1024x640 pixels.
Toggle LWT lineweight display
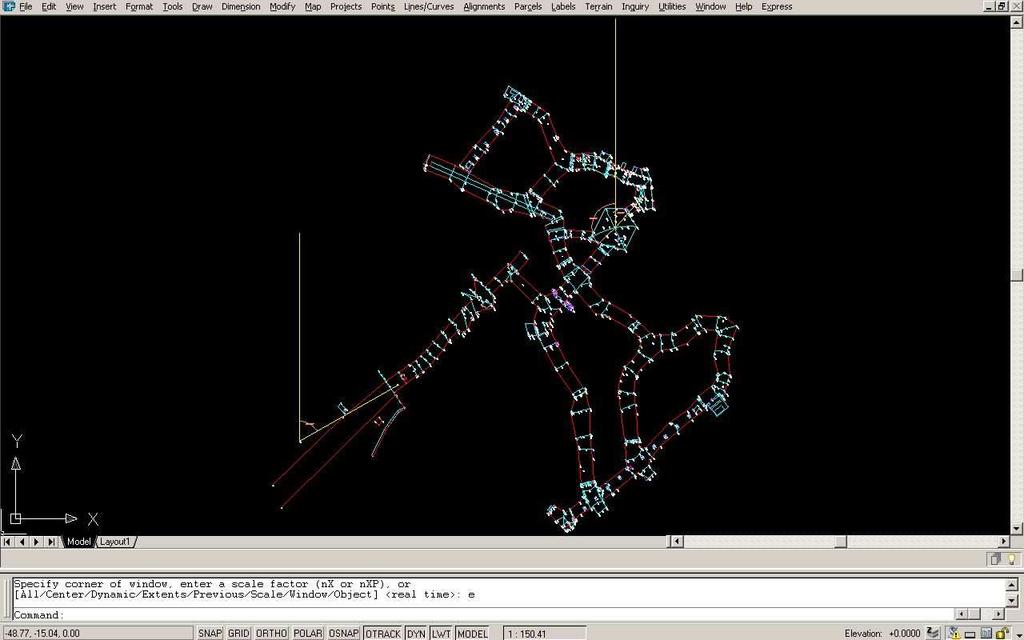tap(441, 633)
